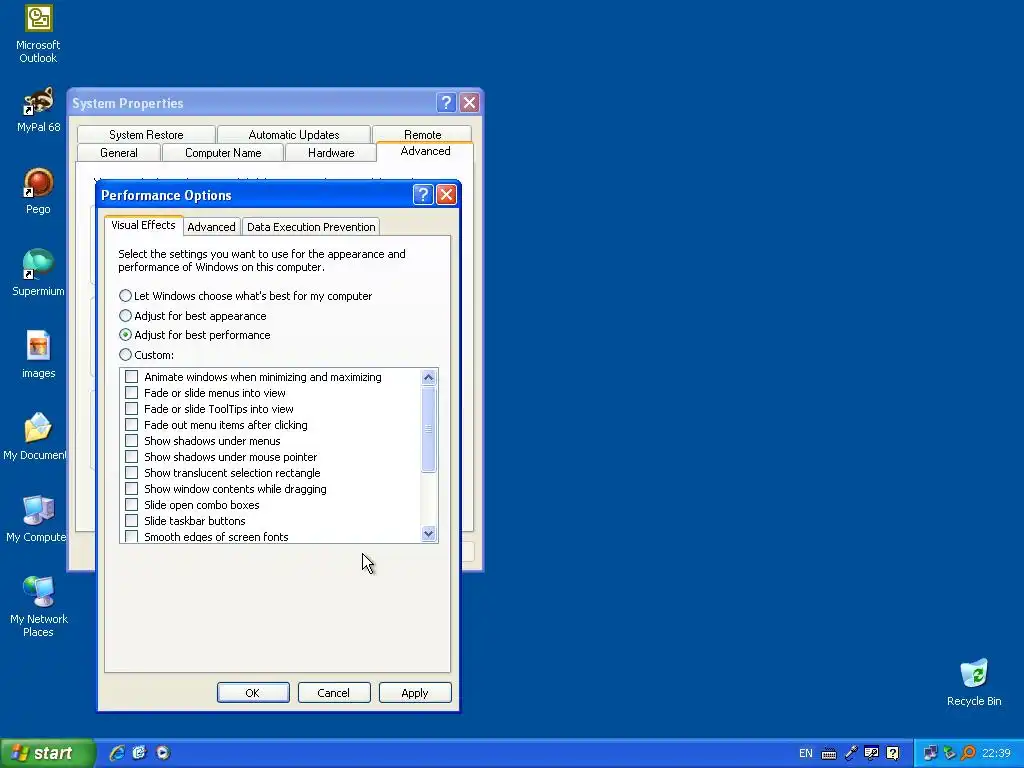Open the Data Execution Prevention tab
This screenshot has width=1024, height=768.
click(311, 227)
